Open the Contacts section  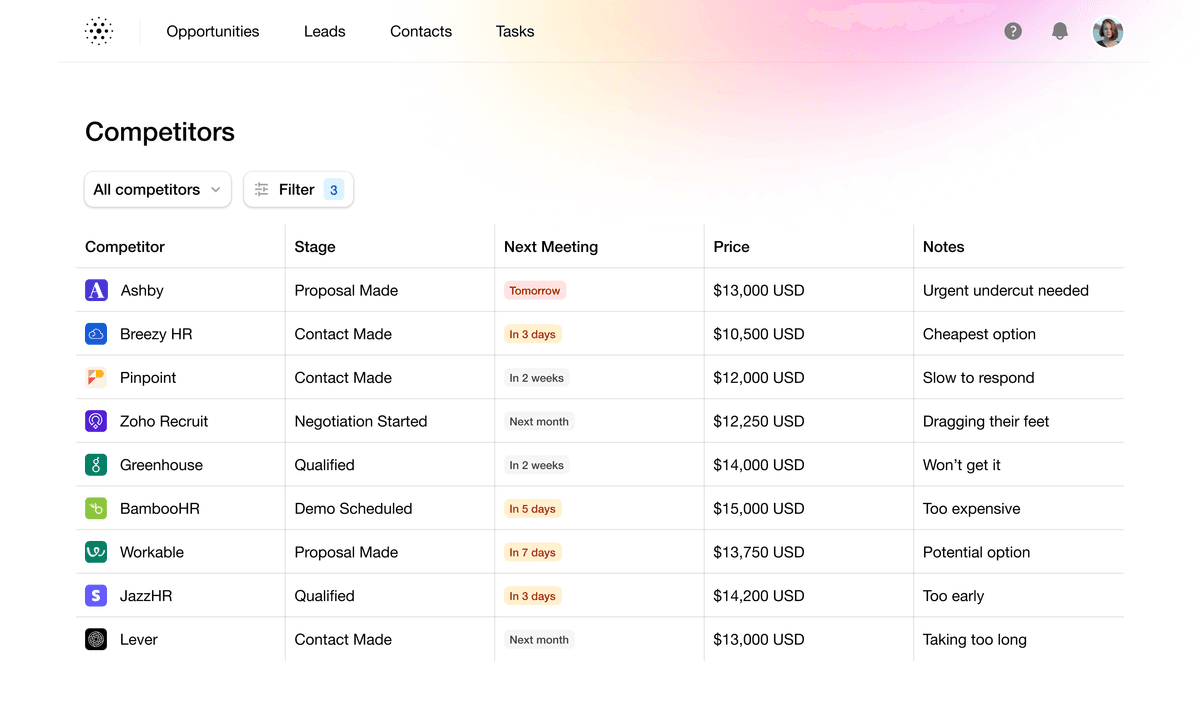421,31
